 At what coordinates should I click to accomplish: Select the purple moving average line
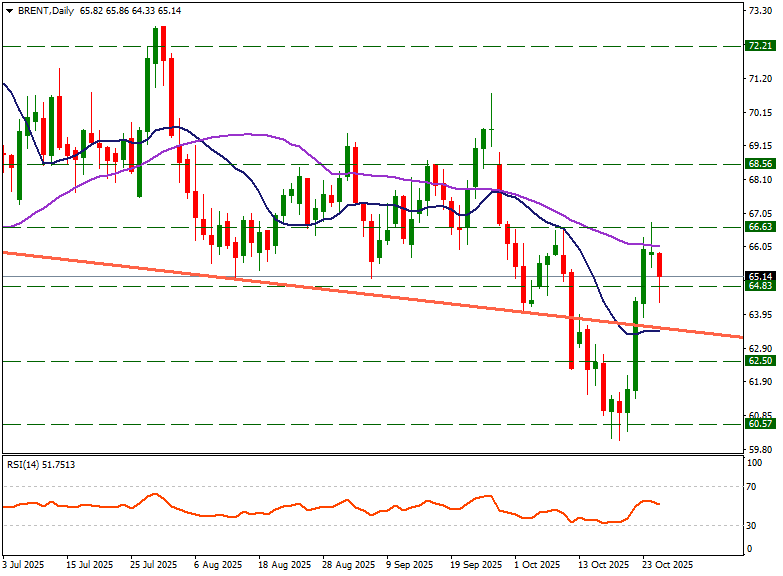coord(250,134)
